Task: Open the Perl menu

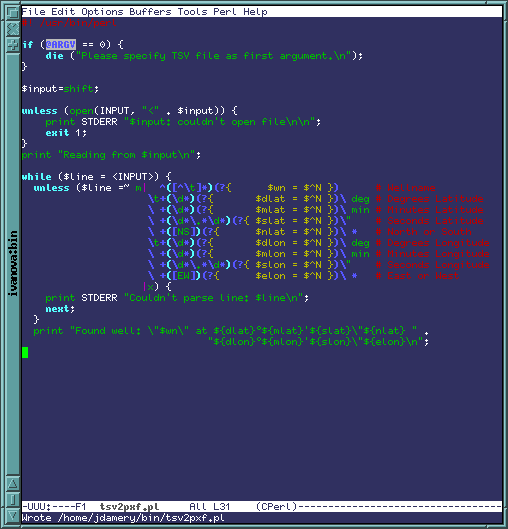Action: pos(225,12)
